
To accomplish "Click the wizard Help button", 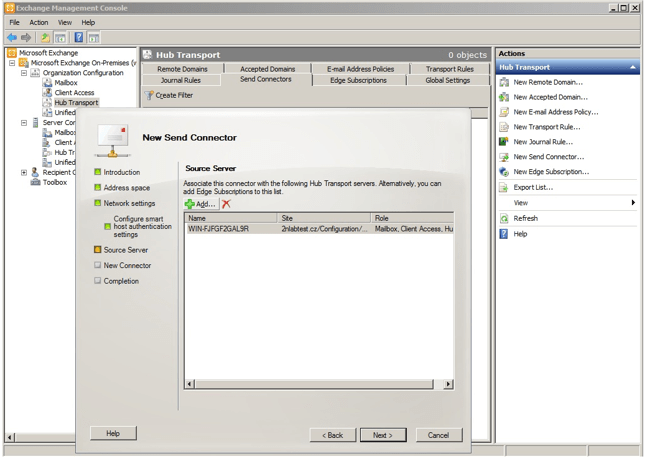I will tap(113, 433).
